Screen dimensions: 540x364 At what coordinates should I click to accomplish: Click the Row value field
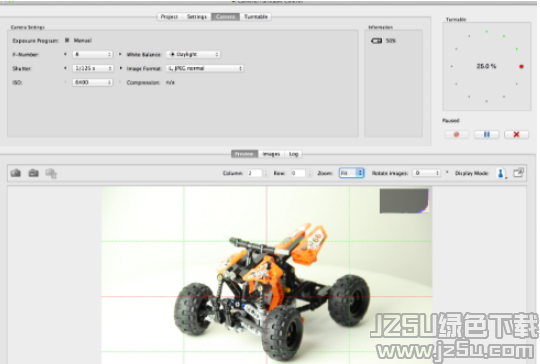[298, 173]
